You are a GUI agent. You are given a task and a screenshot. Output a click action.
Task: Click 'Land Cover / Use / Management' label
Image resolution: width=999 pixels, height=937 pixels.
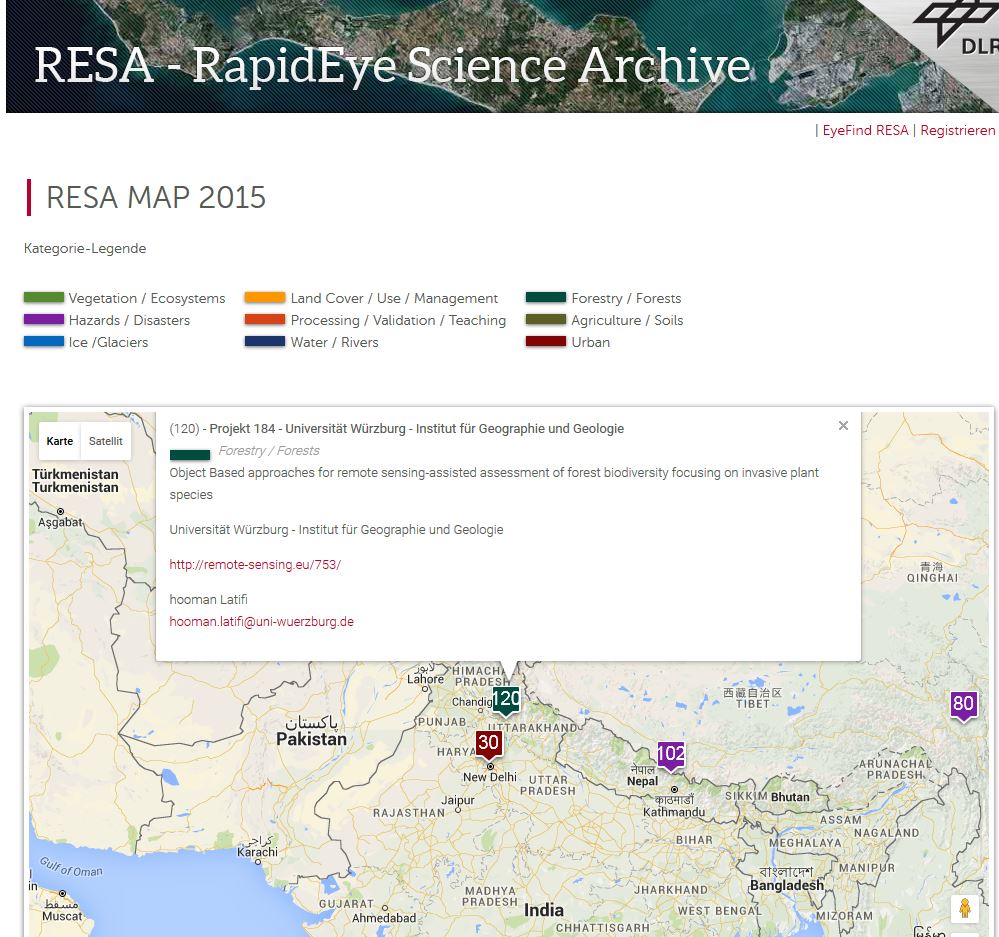pyautogui.click(x=394, y=298)
